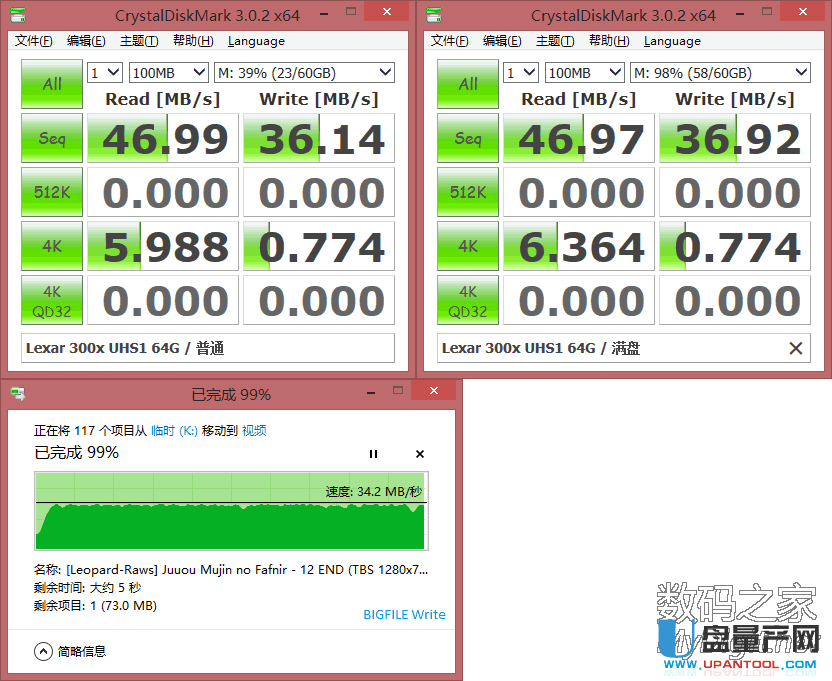Pause the file transfer
The image size is (832, 681).
click(x=374, y=454)
